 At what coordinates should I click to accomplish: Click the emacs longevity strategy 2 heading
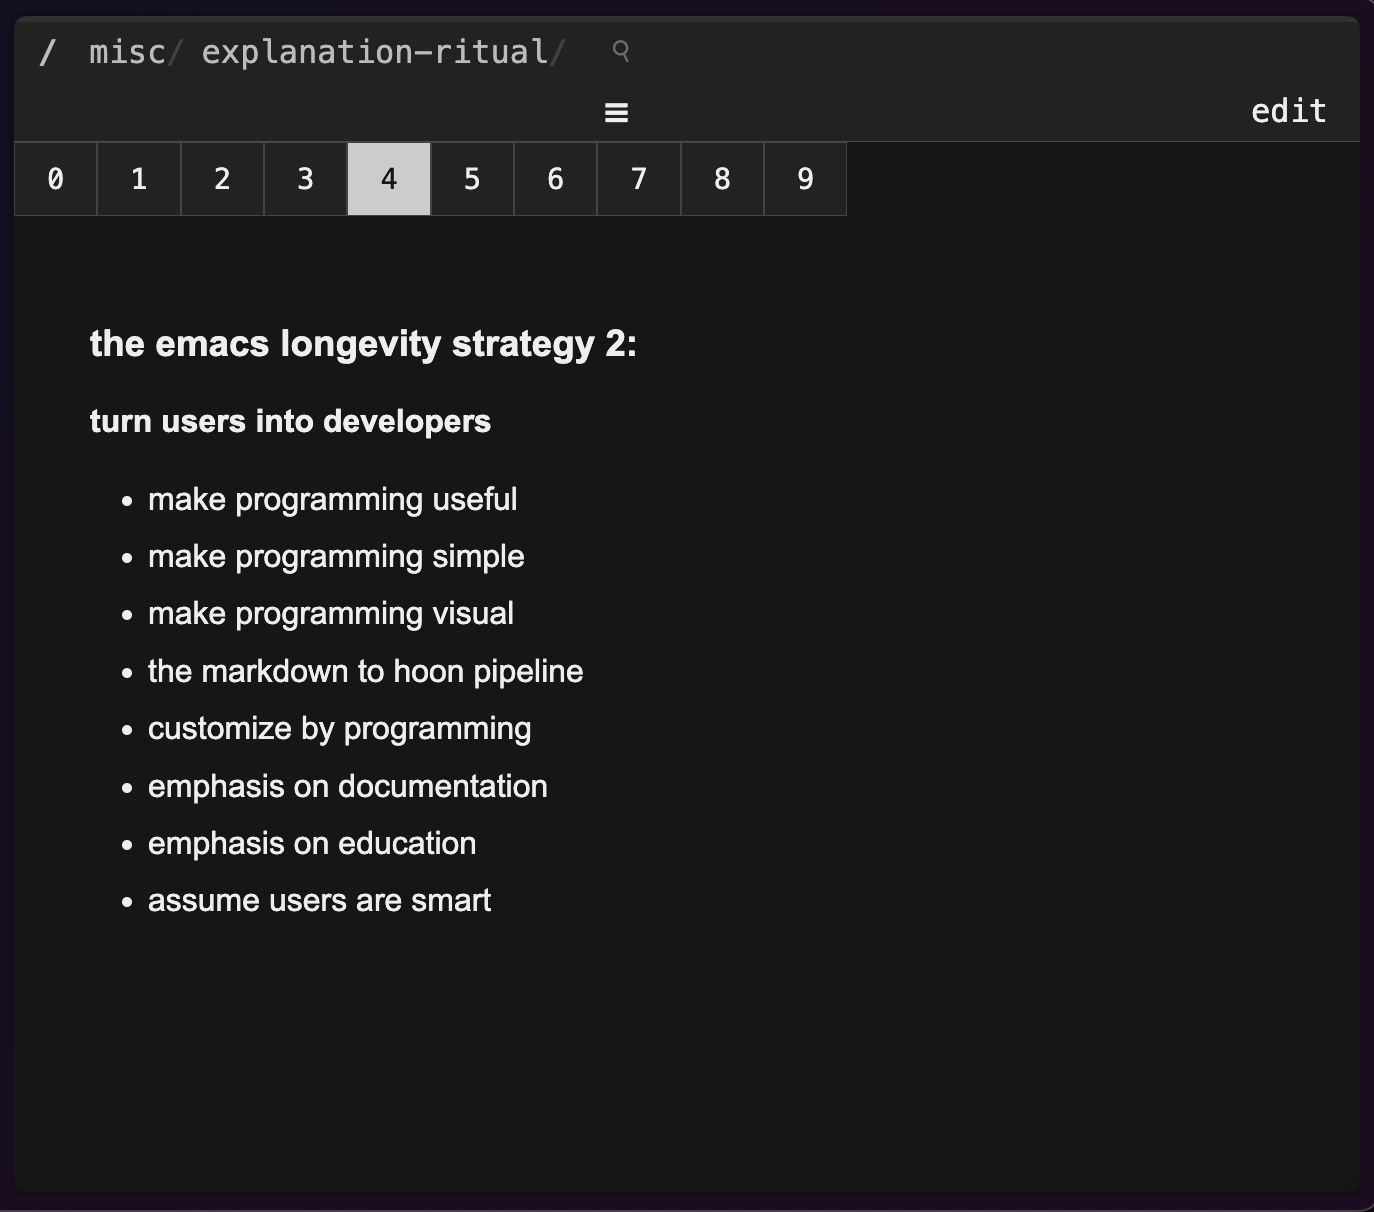coord(363,344)
